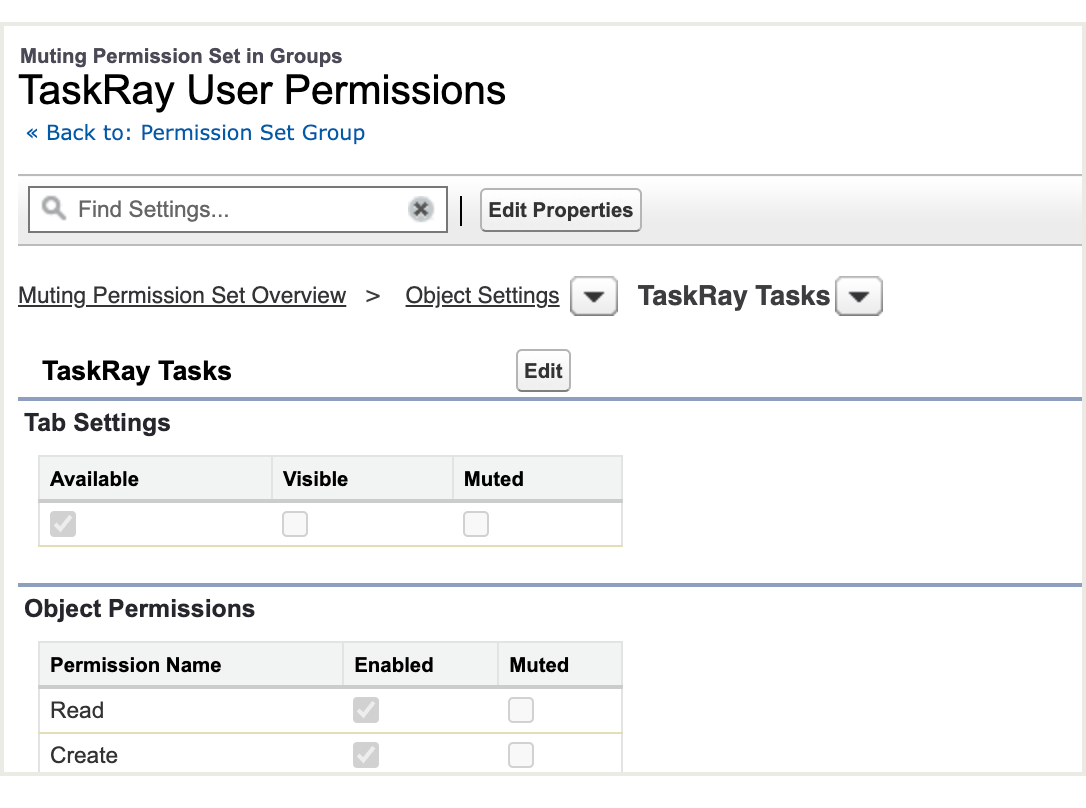Screen dimensions: 1086x808
Task: Expand the TaskRay Tasks dropdown arrow
Action: pyautogui.click(x=859, y=296)
